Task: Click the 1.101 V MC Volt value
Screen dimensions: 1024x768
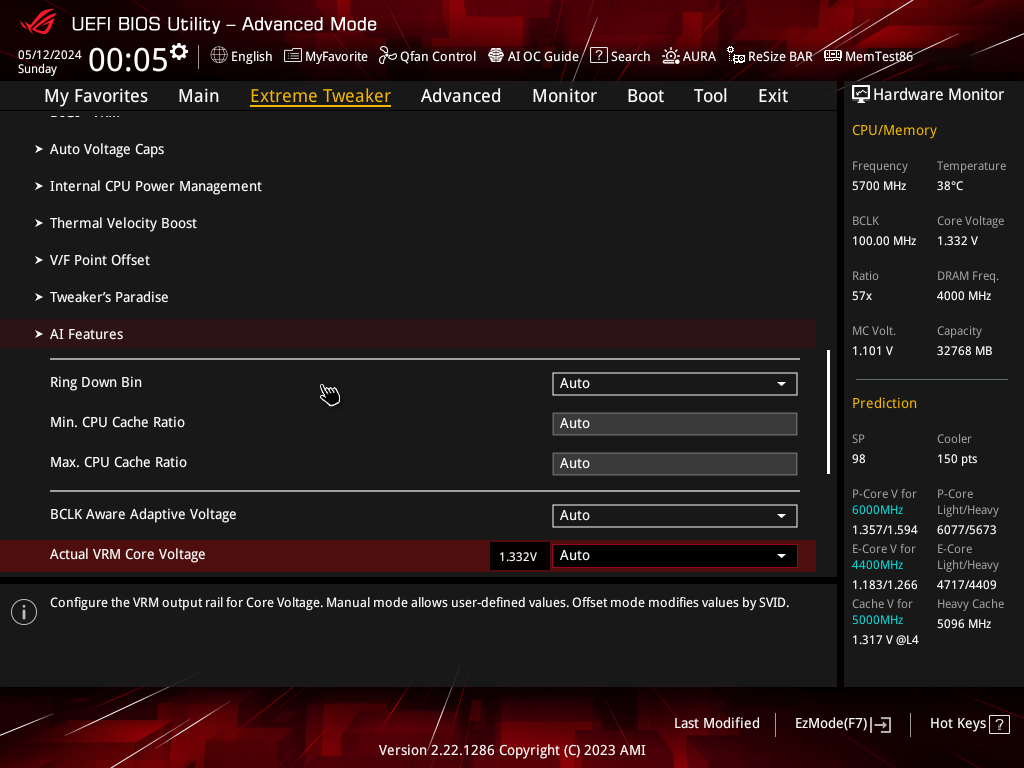Action: pos(872,351)
